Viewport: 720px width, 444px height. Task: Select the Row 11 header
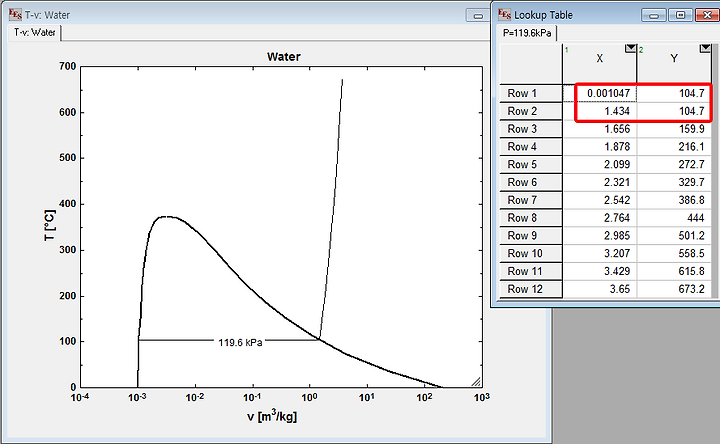[531, 271]
